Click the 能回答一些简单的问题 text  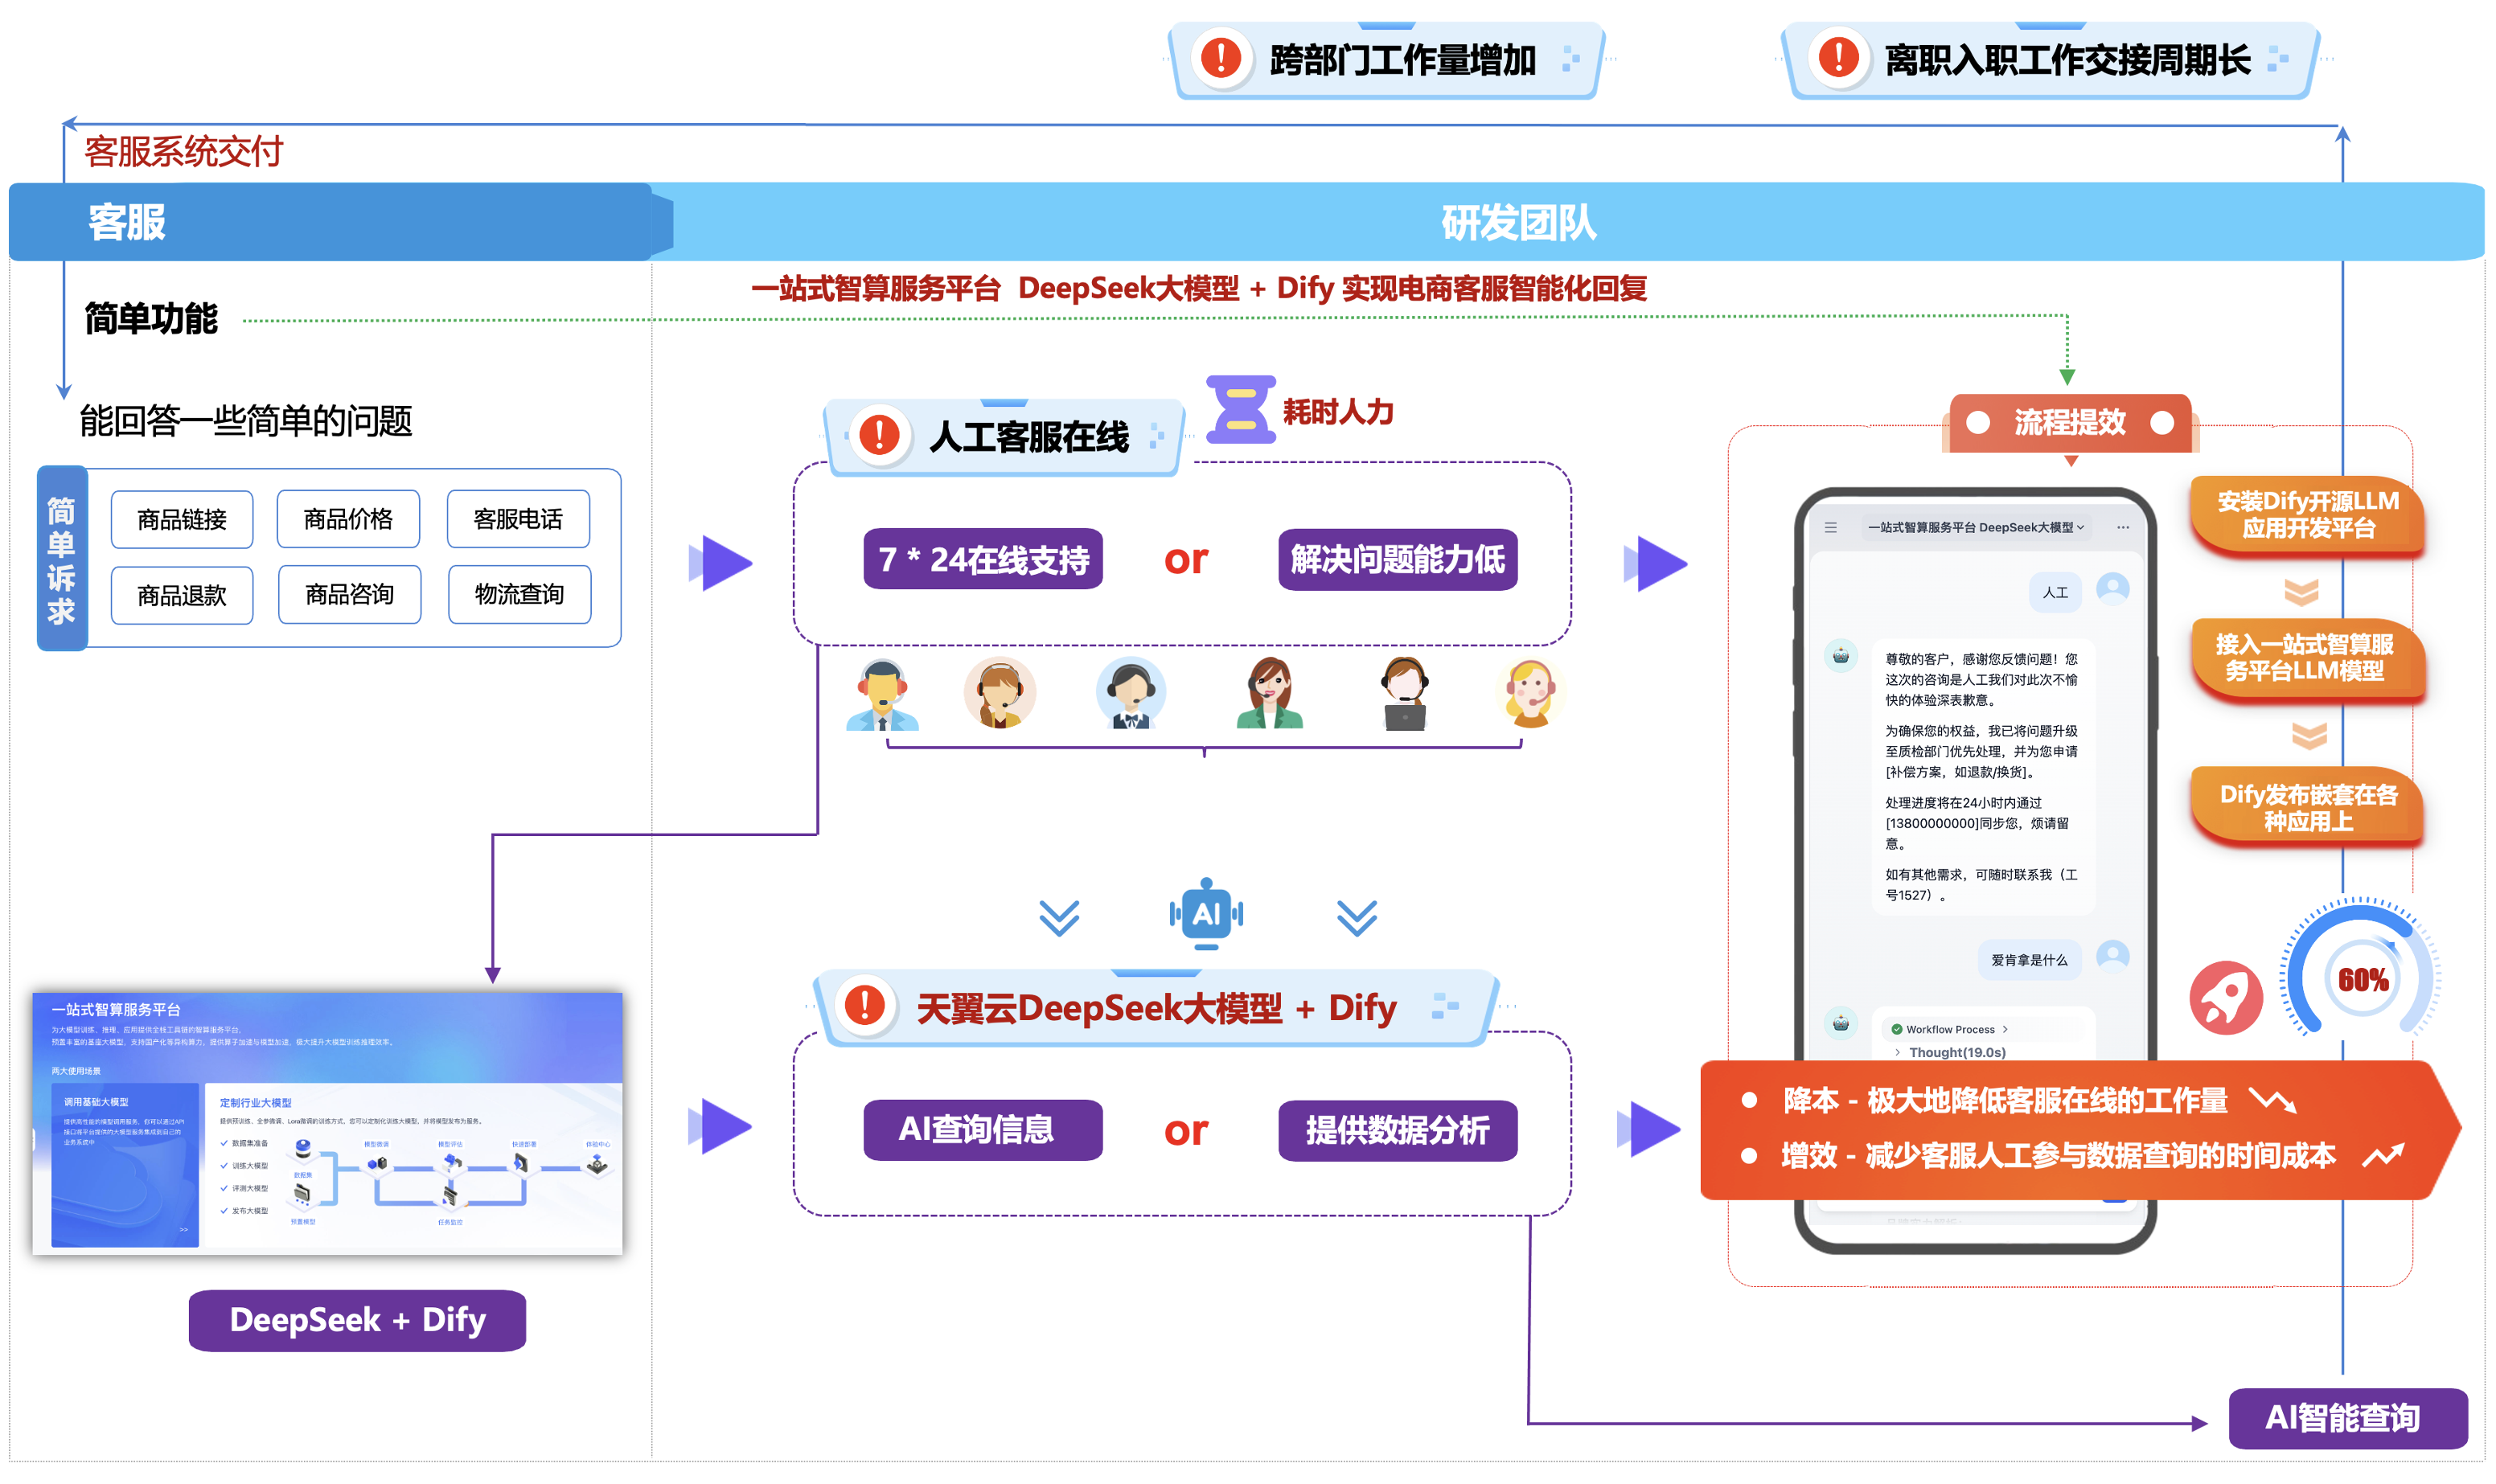(246, 421)
